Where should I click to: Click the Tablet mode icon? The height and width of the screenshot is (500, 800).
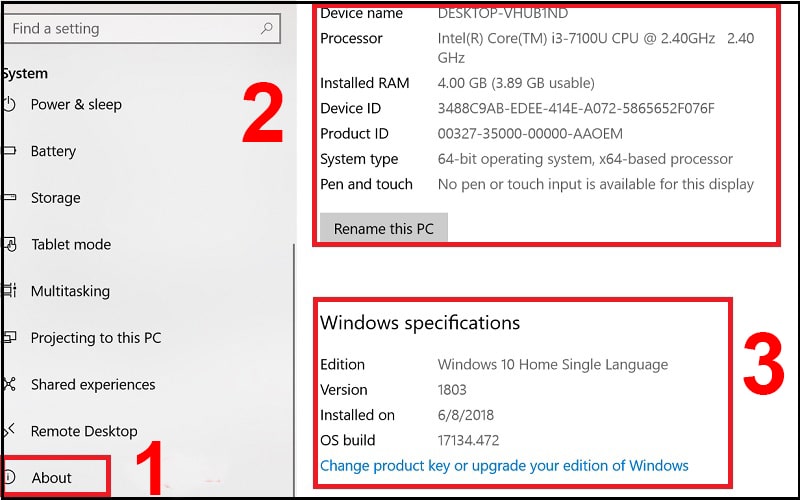click(10, 244)
